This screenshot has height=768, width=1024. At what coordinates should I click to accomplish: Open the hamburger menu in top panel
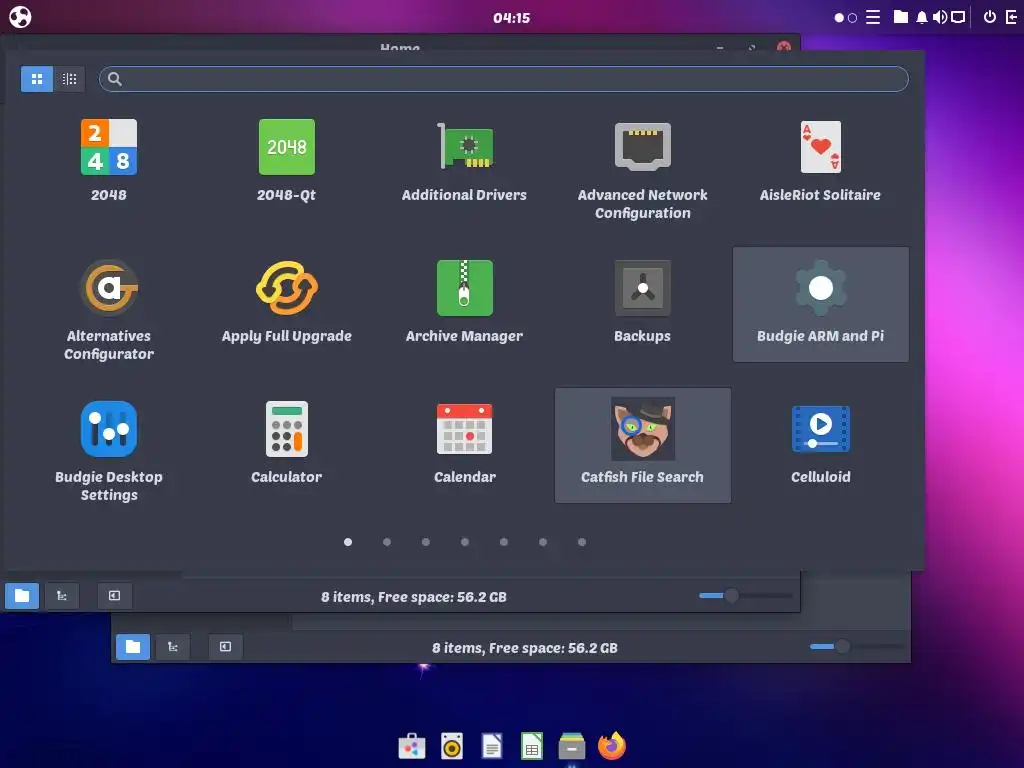[873, 17]
